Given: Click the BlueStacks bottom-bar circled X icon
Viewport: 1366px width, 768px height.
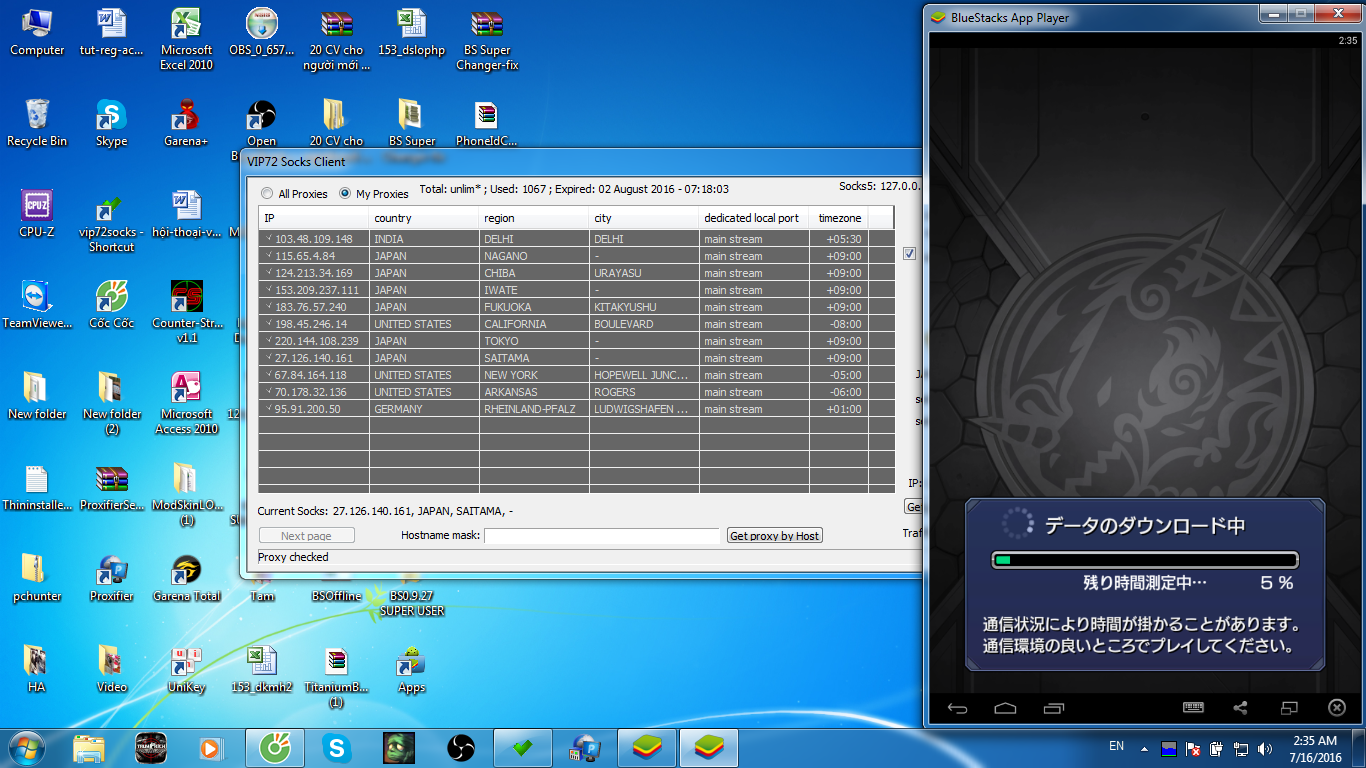Looking at the screenshot, I should 1337,708.
